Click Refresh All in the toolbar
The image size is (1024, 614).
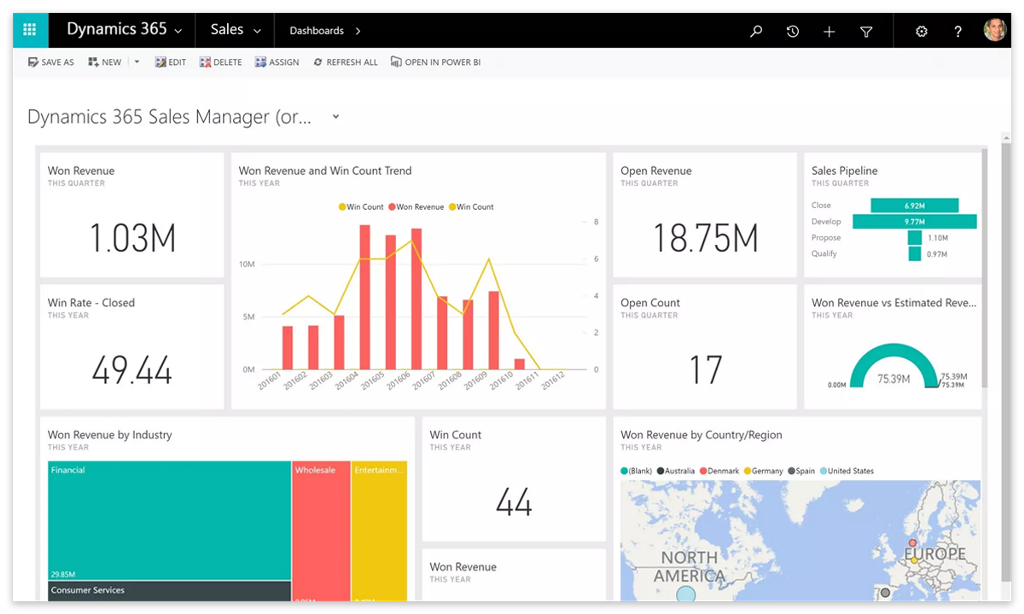[x=345, y=62]
